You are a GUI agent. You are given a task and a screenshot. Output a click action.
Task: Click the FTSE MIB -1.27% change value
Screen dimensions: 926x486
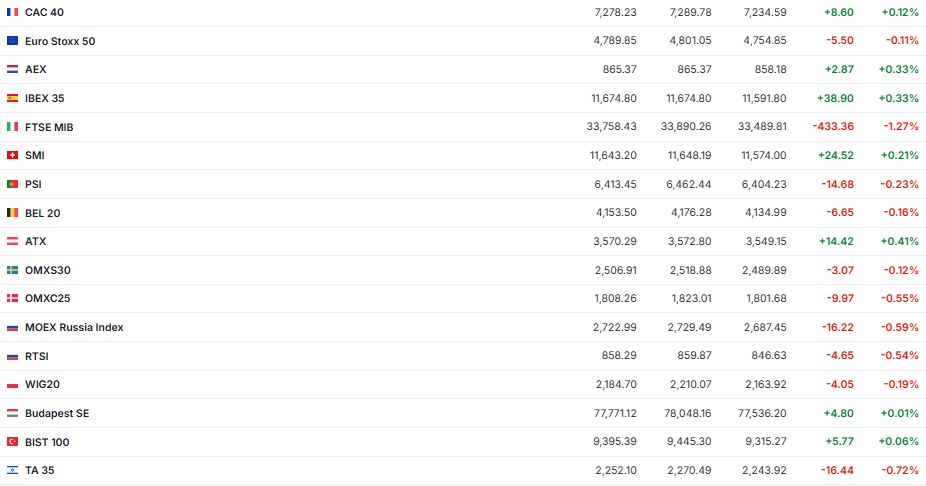point(901,127)
